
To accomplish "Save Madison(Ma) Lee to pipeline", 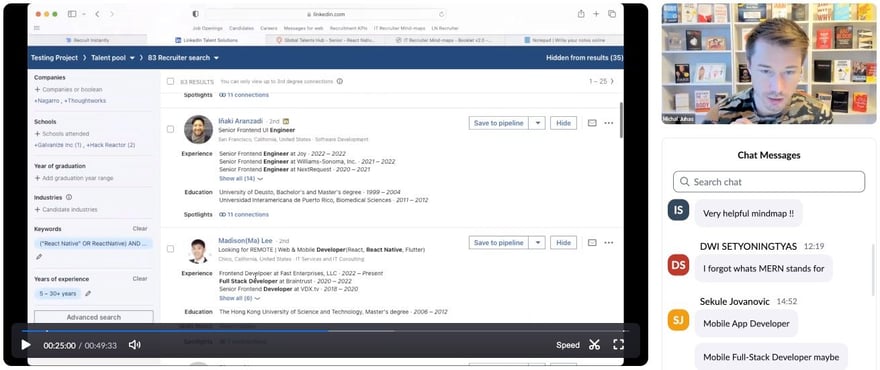I will [498, 243].
